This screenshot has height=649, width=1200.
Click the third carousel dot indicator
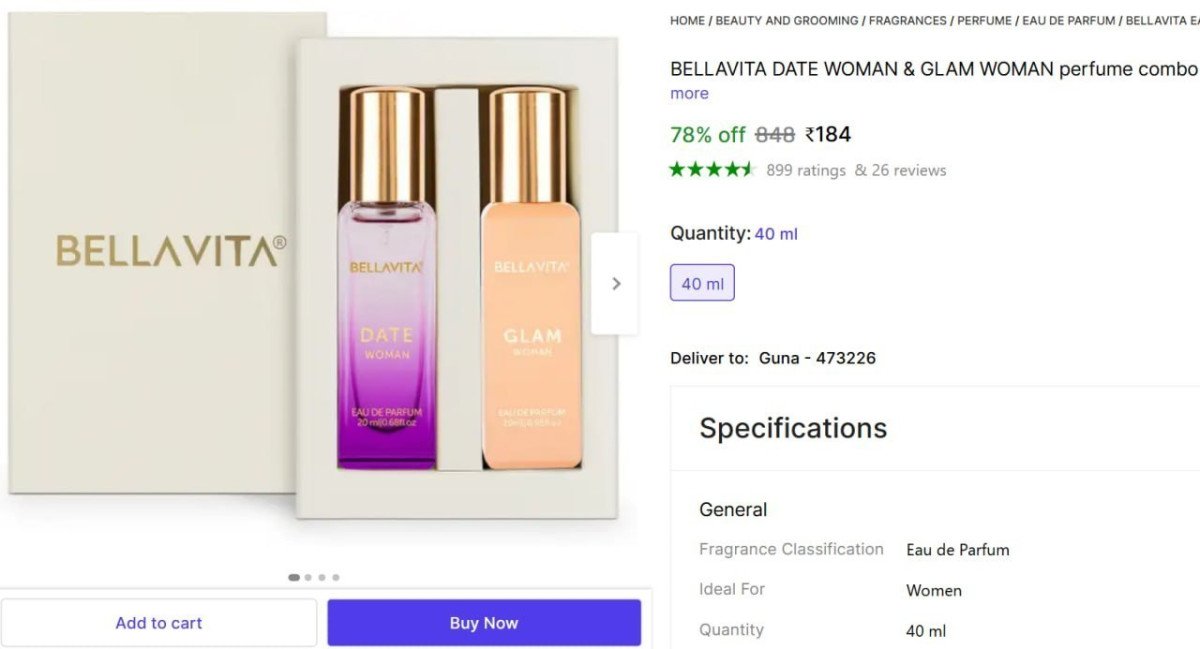coord(322,577)
